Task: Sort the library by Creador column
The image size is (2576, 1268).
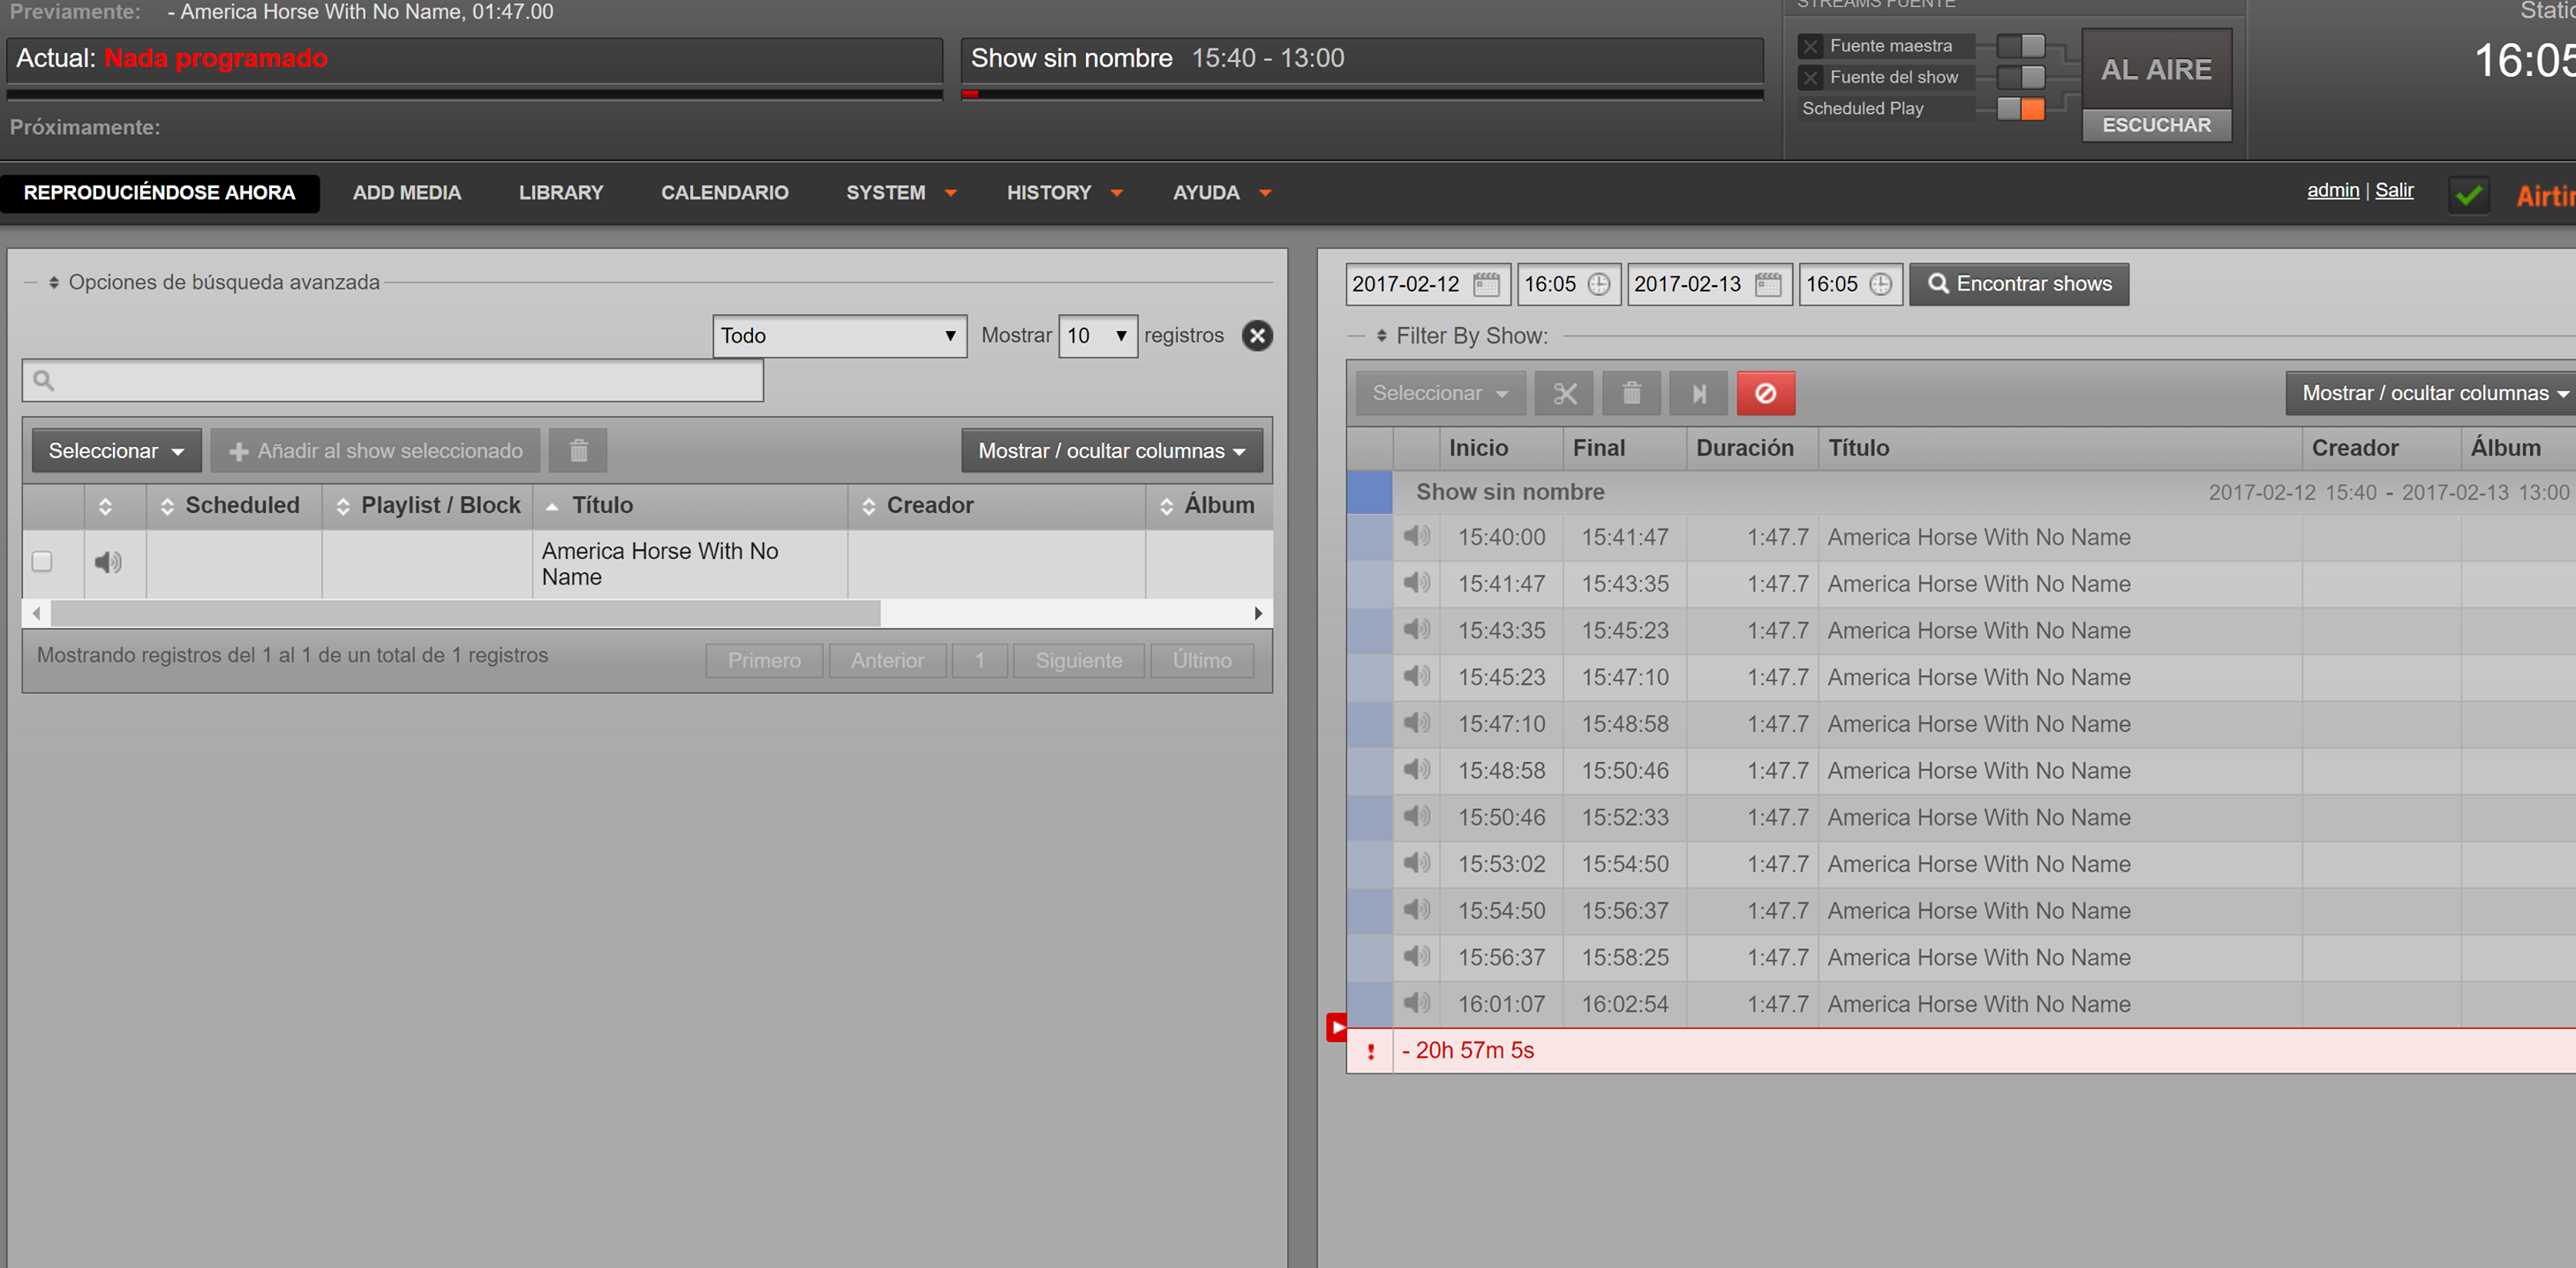Action: (x=996, y=506)
